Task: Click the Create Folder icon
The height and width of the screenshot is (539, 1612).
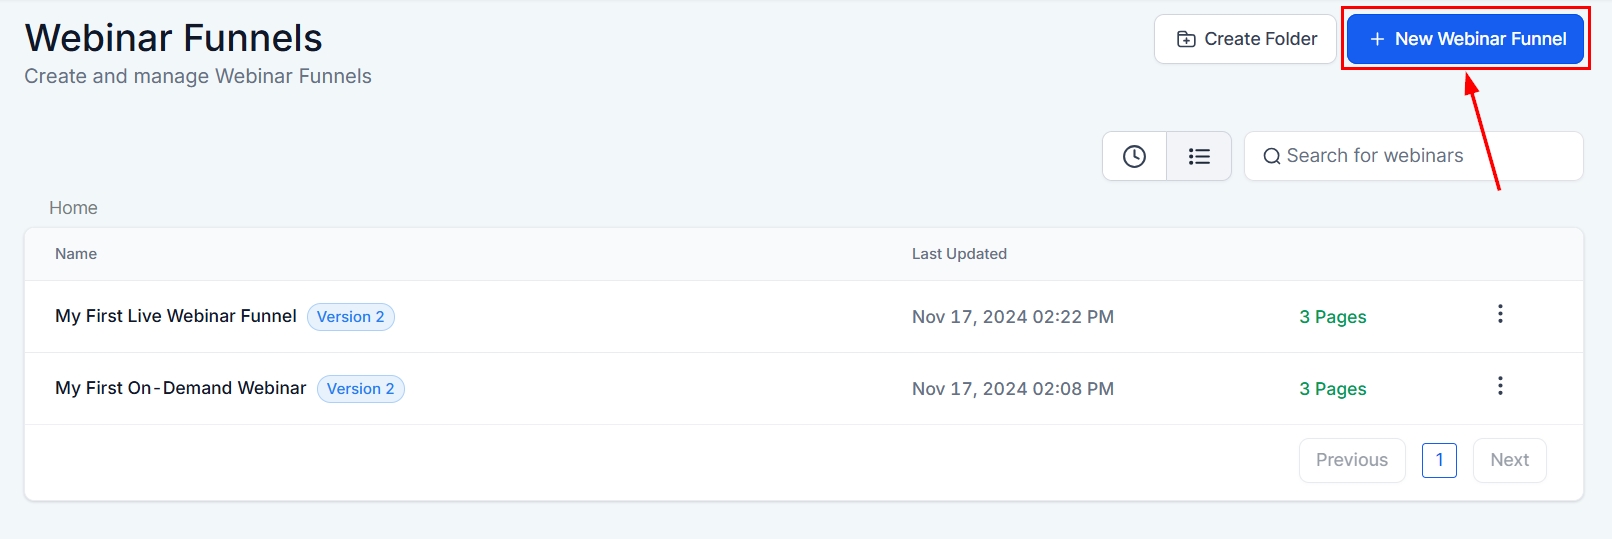Action: pyautogui.click(x=1186, y=39)
